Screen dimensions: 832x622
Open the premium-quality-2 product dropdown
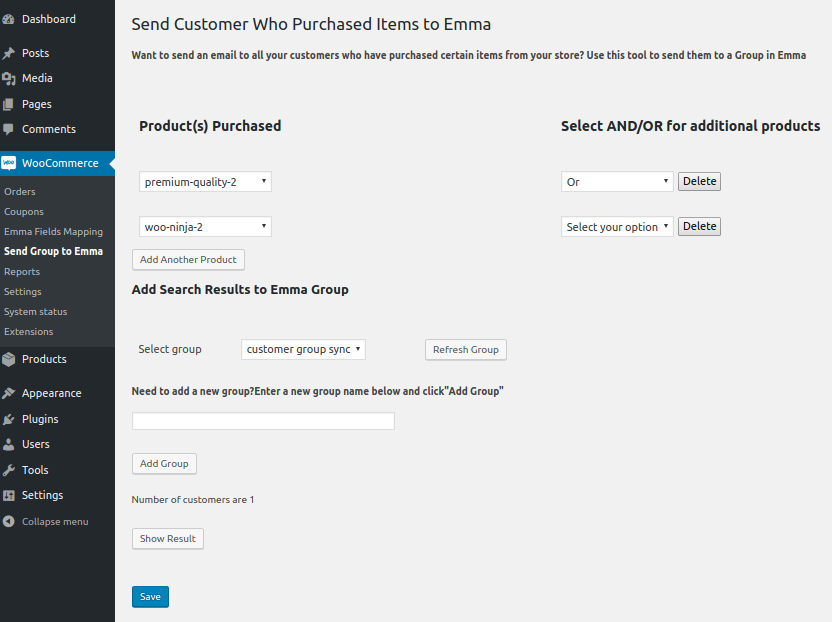(205, 182)
